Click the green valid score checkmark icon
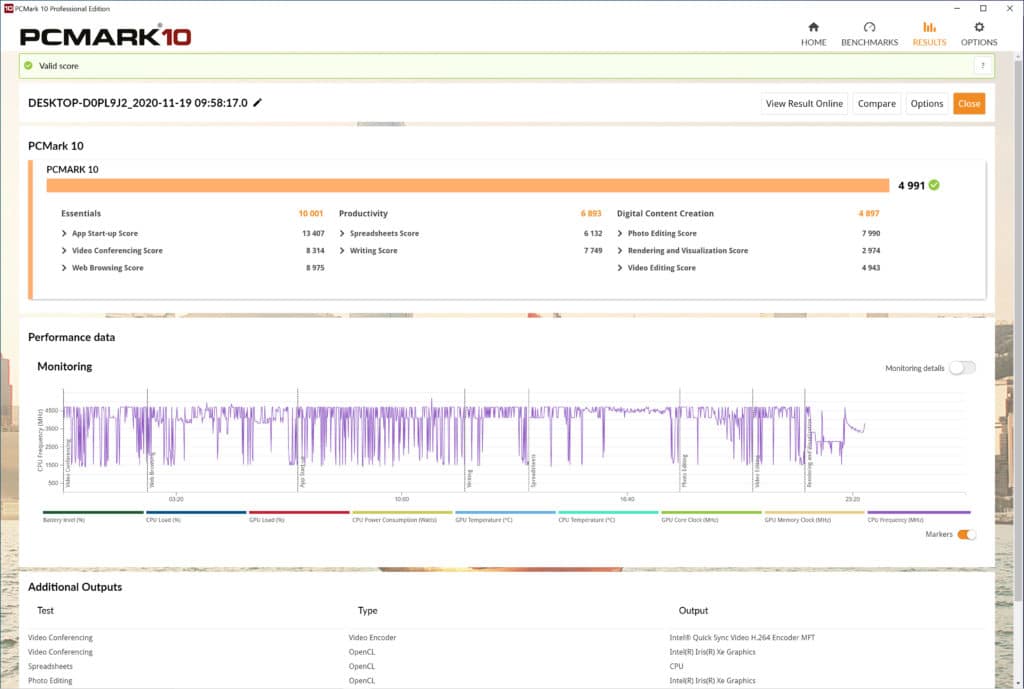The height and width of the screenshot is (689, 1024). [x=28, y=65]
